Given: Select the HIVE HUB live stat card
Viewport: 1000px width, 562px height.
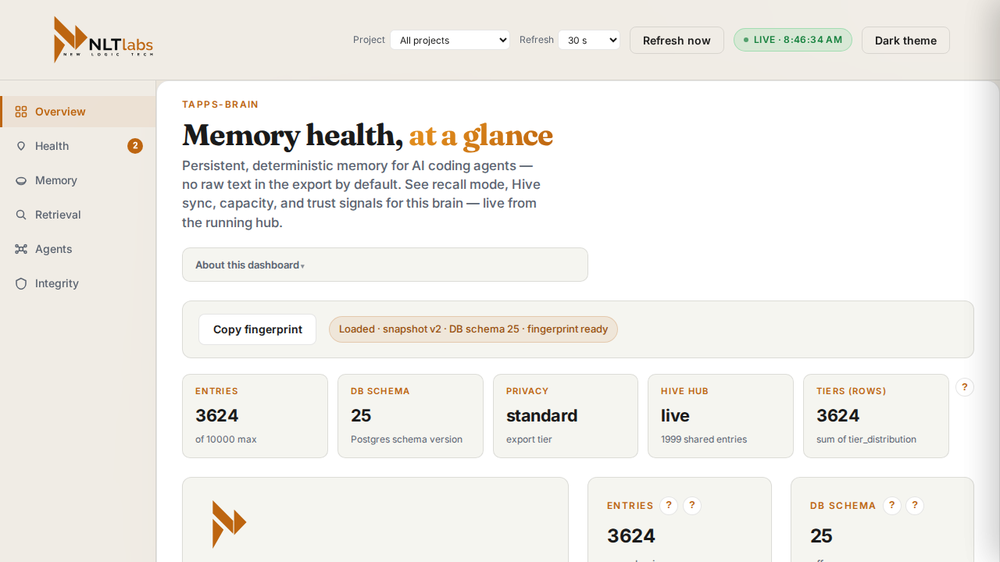Looking at the screenshot, I should click(721, 416).
